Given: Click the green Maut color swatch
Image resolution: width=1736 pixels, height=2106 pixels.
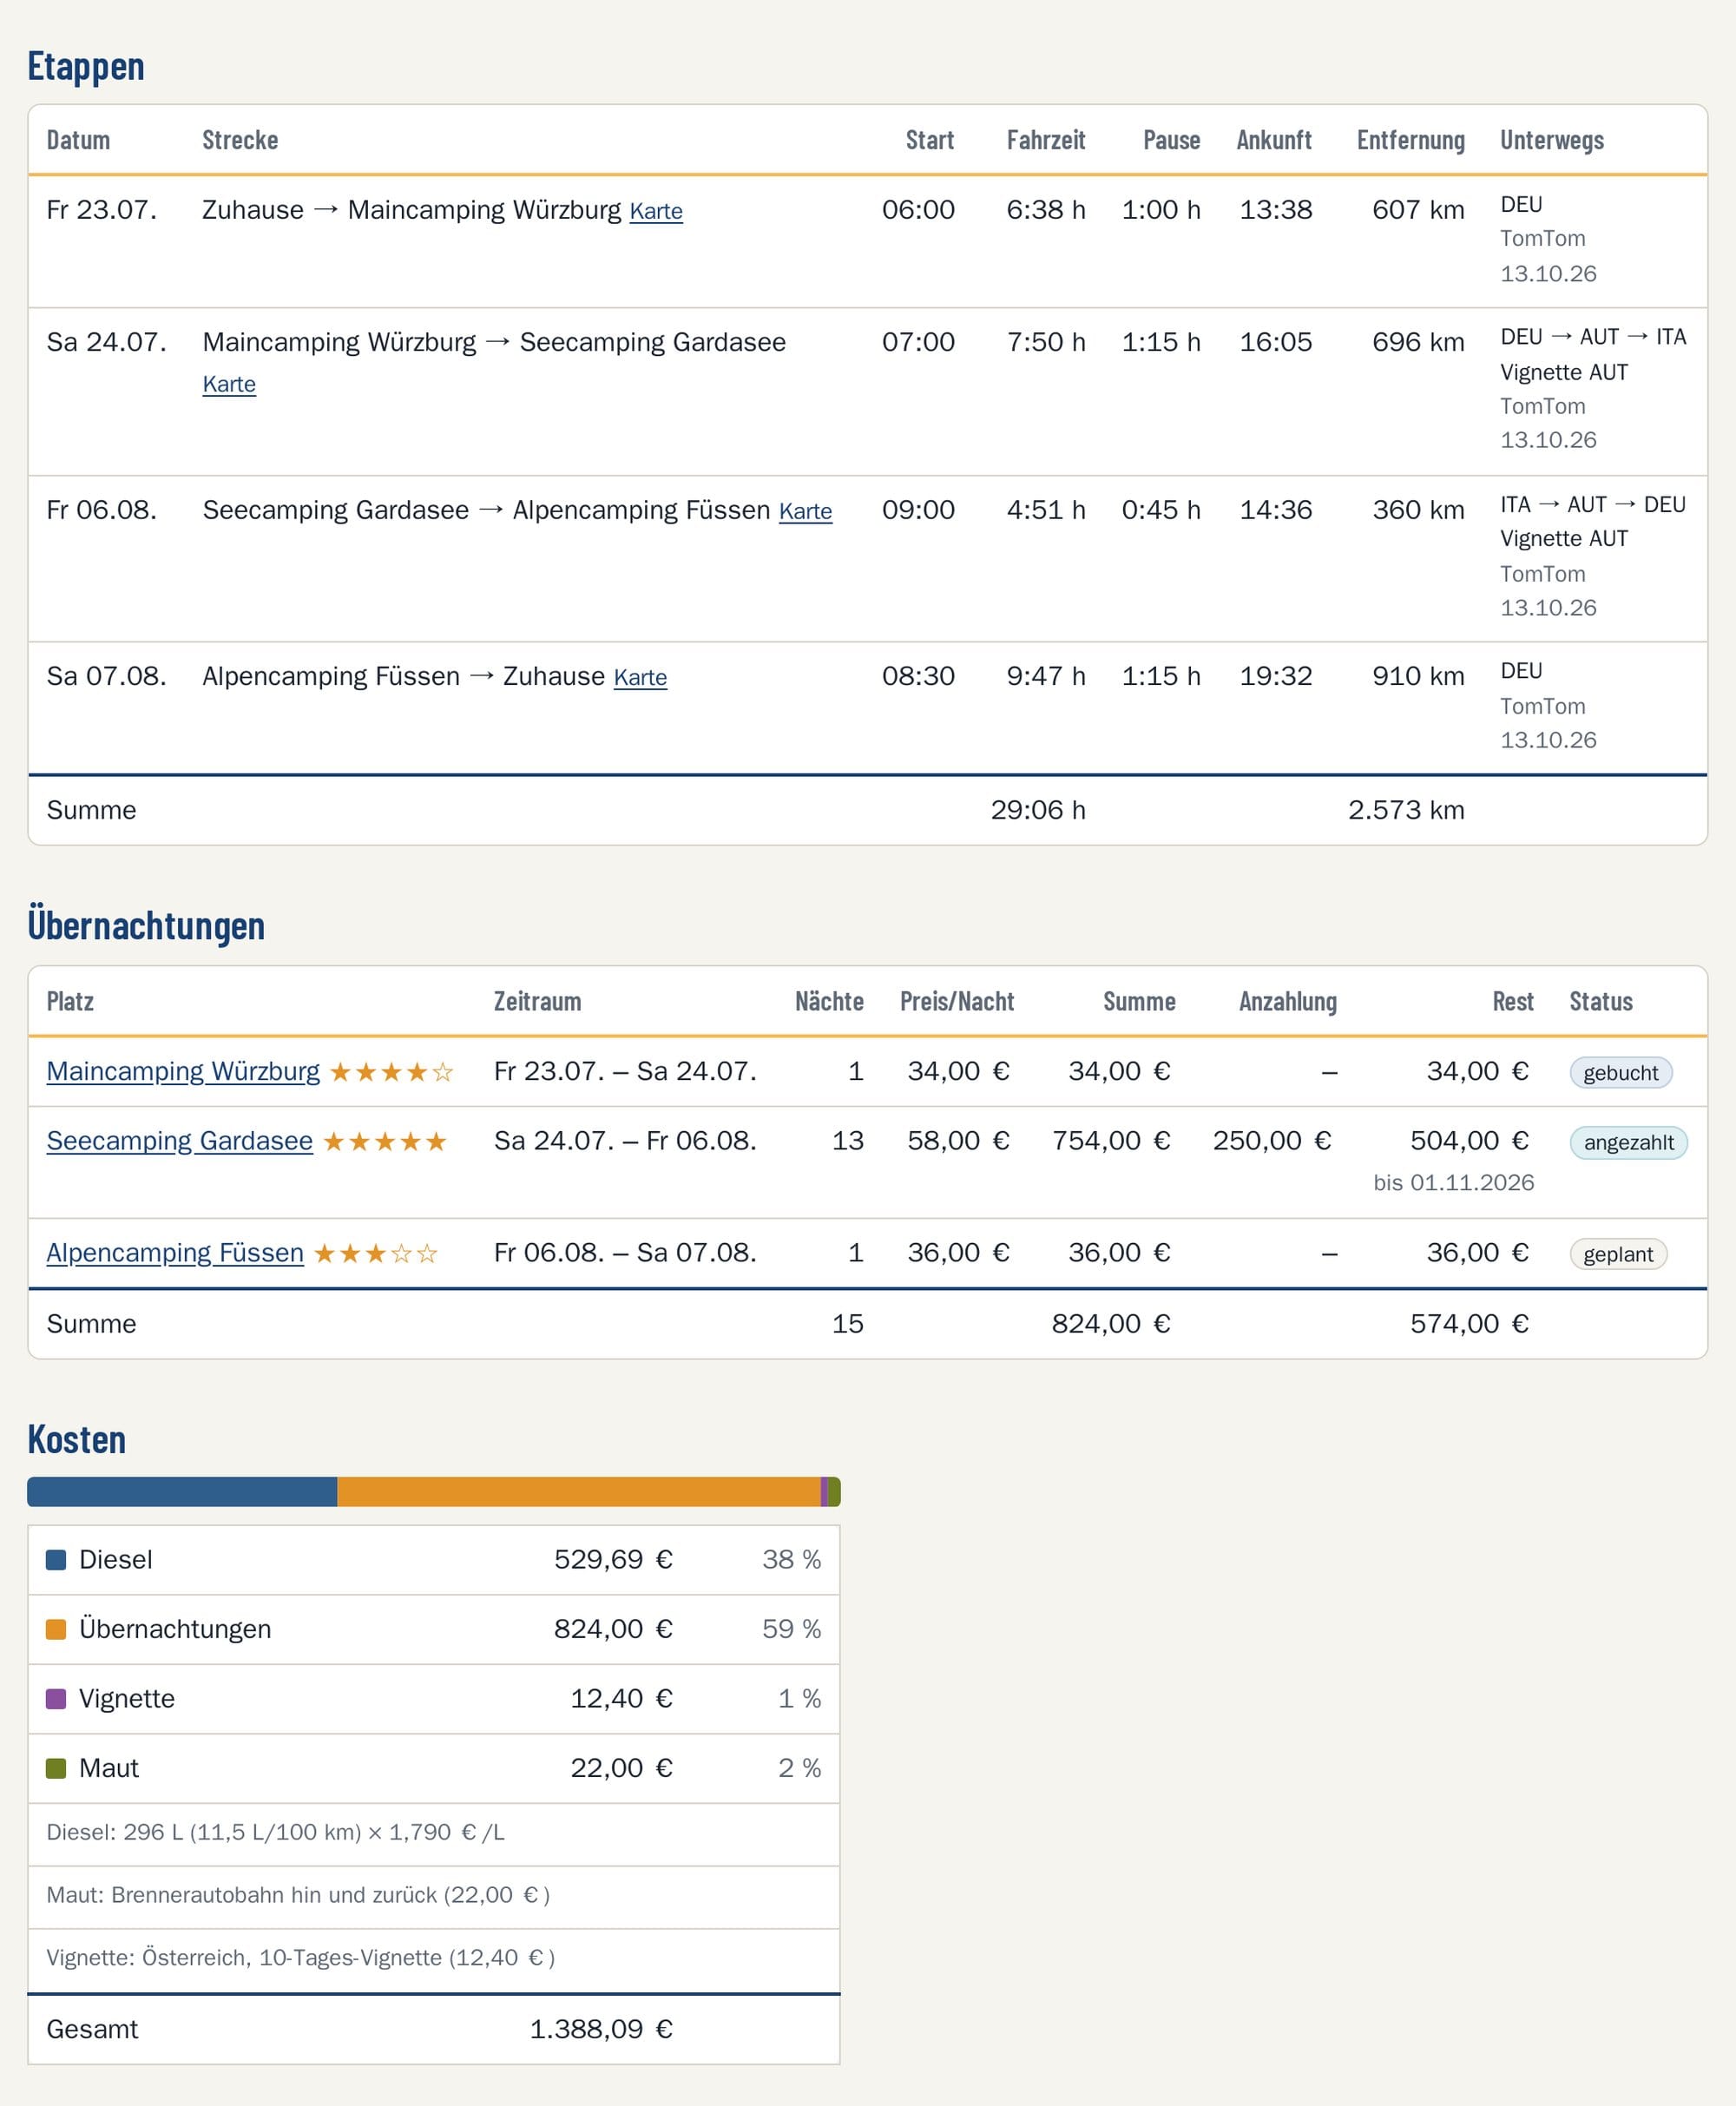Looking at the screenshot, I should pos(56,1768).
